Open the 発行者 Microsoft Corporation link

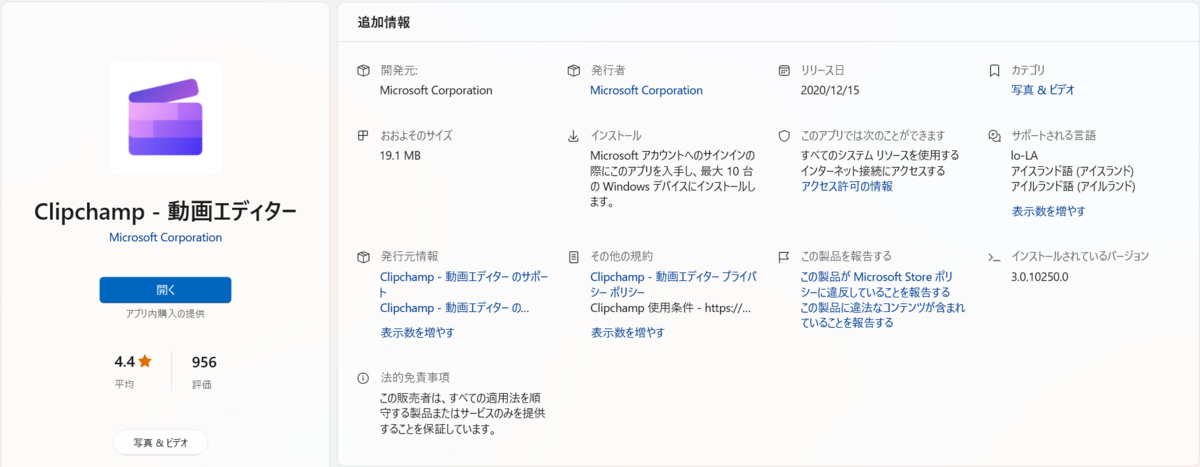tap(646, 90)
